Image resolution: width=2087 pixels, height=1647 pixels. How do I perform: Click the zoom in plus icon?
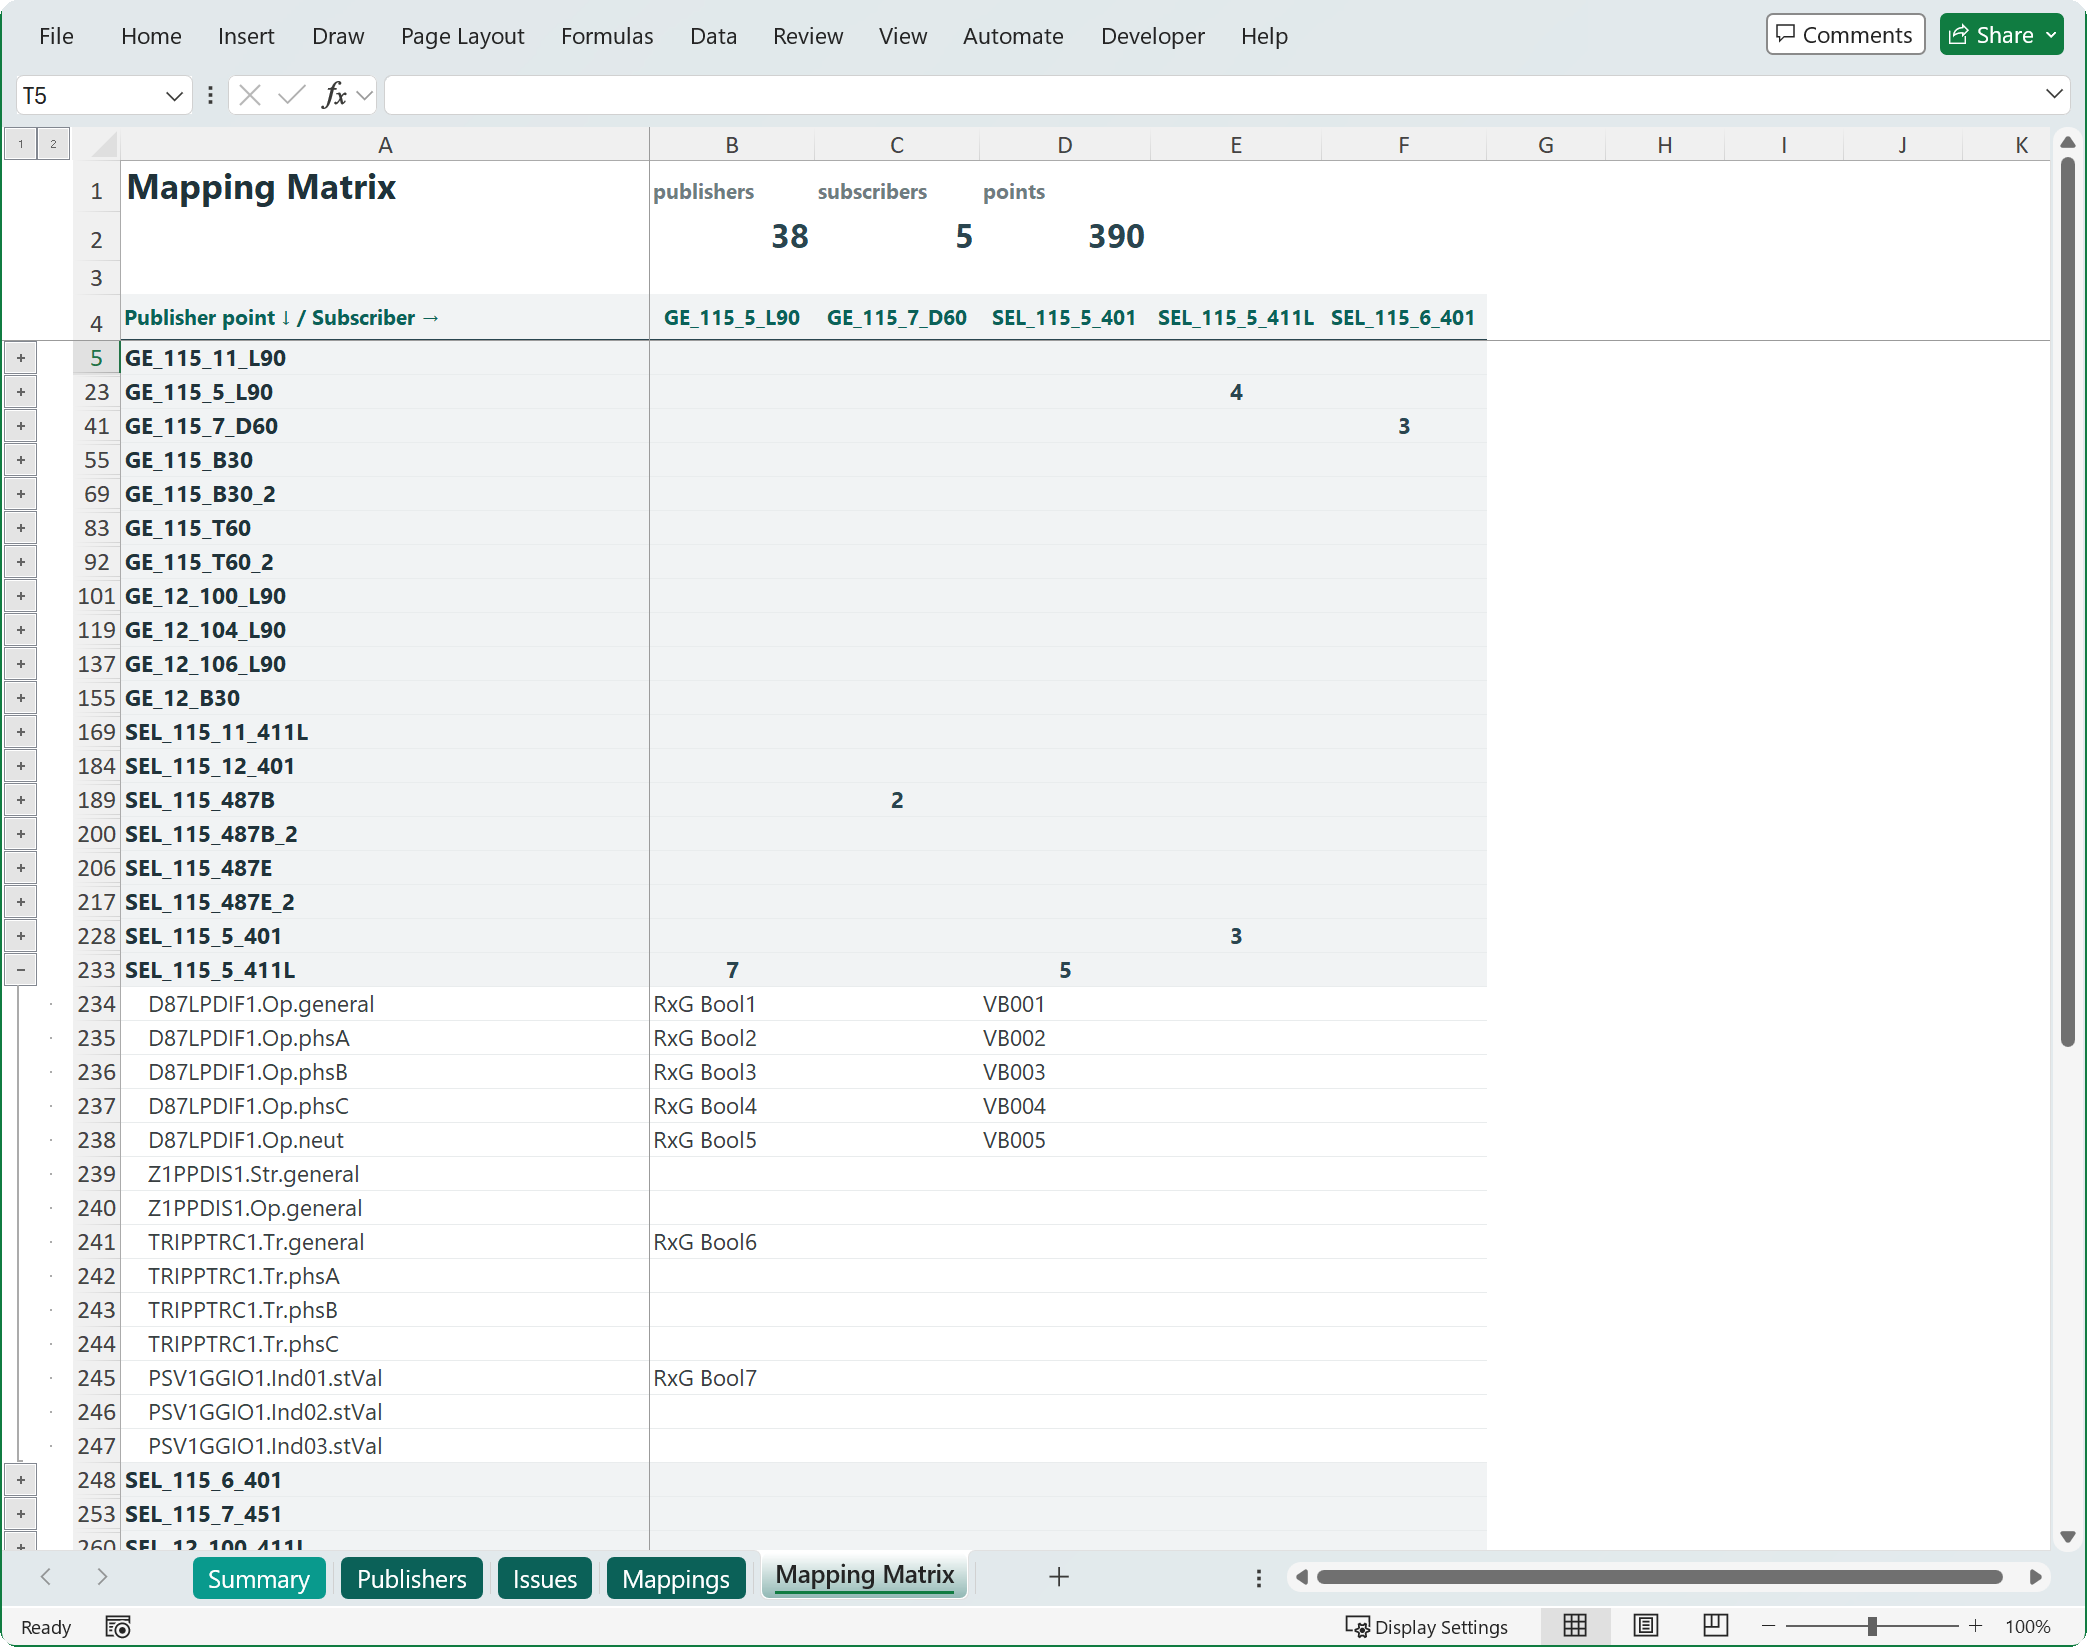(x=1975, y=1626)
